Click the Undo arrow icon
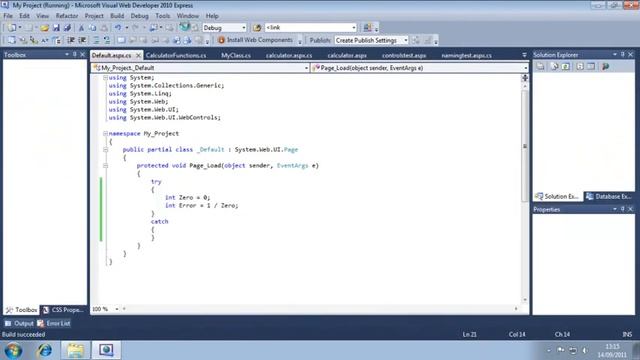The height and width of the screenshot is (360, 640). pyautogui.click(x=118, y=28)
